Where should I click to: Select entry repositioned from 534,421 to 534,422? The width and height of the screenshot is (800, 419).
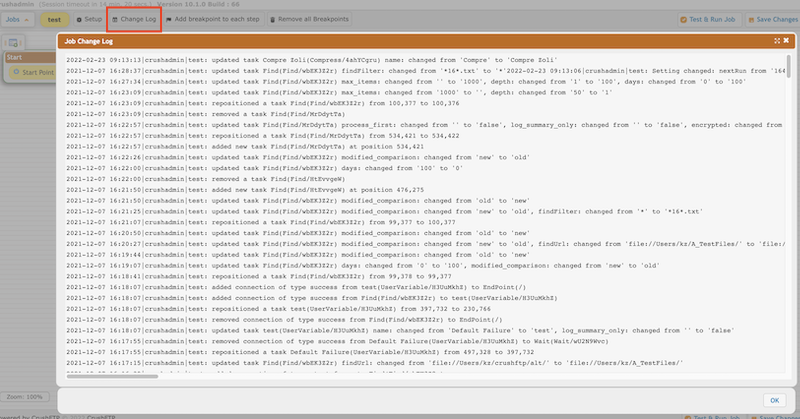pyautogui.click(x=263, y=136)
